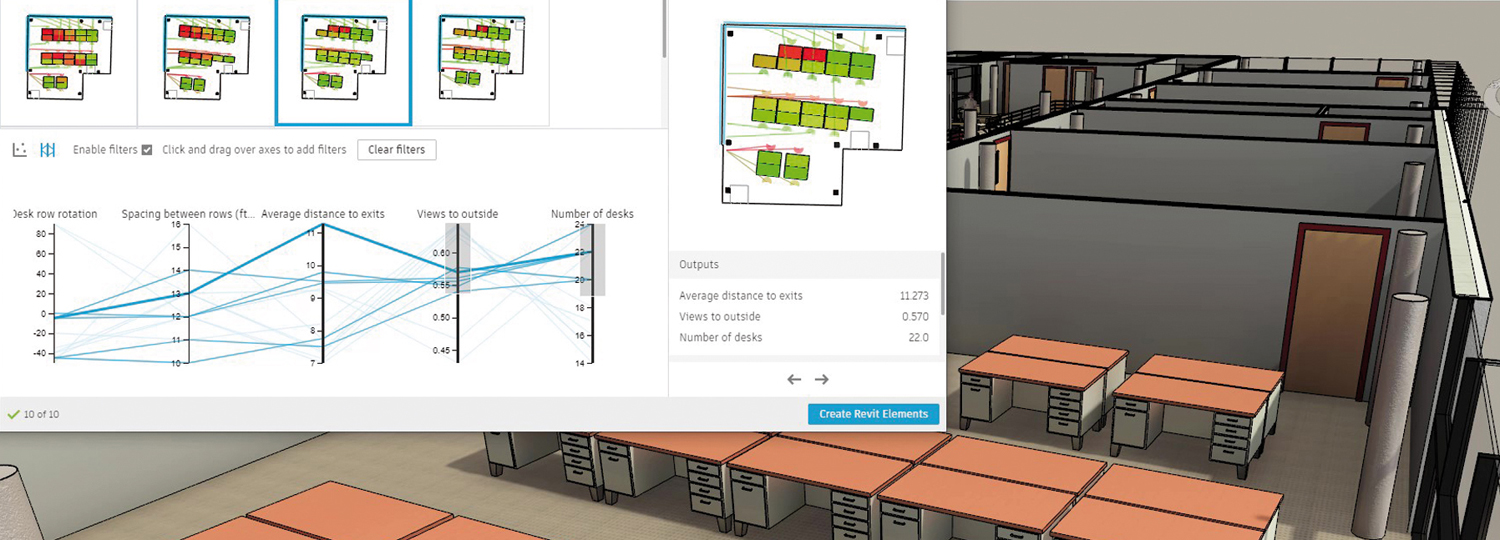The image size is (1500, 540).
Task: Select the first design layout thumbnail
Action: [x=68, y=60]
